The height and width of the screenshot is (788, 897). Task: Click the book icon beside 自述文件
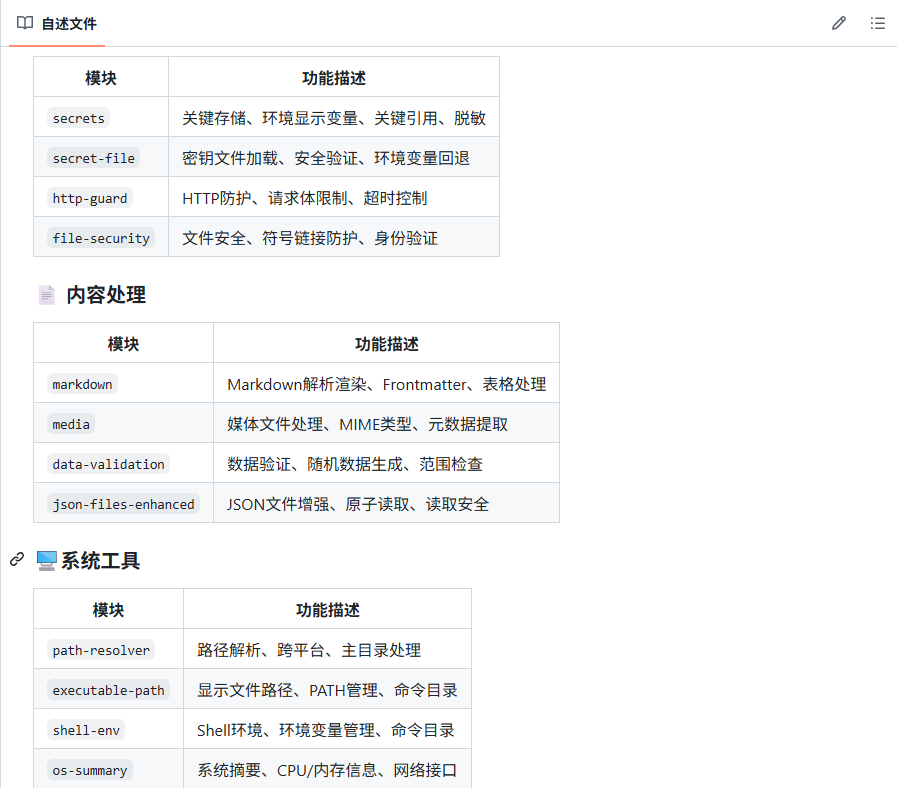25,23
